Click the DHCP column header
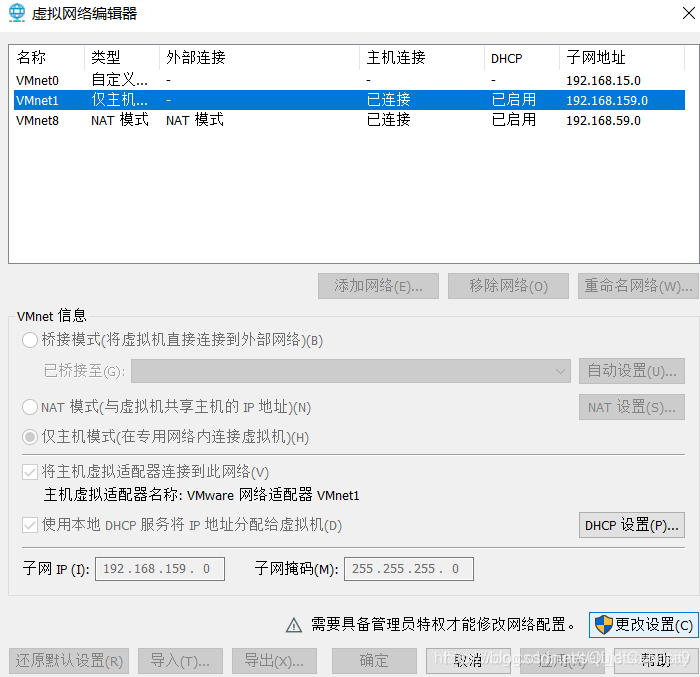This screenshot has height=677, width=700. (x=522, y=58)
